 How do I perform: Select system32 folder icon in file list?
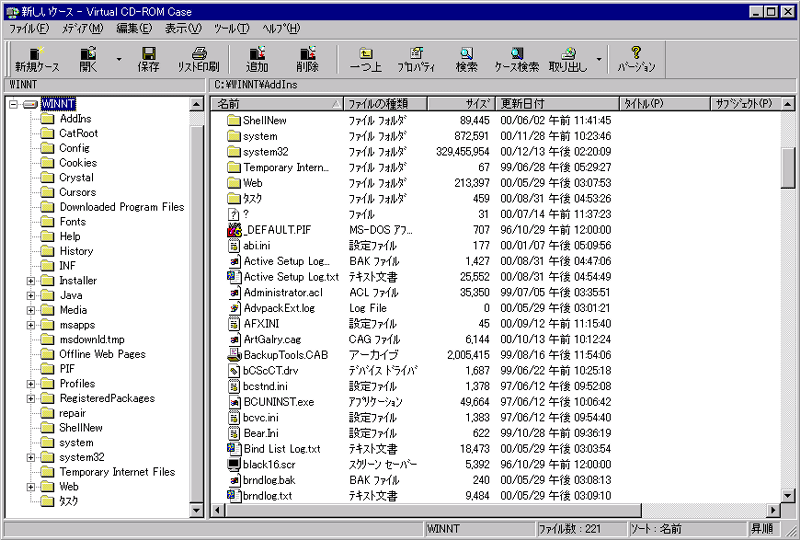tap(234, 152)
